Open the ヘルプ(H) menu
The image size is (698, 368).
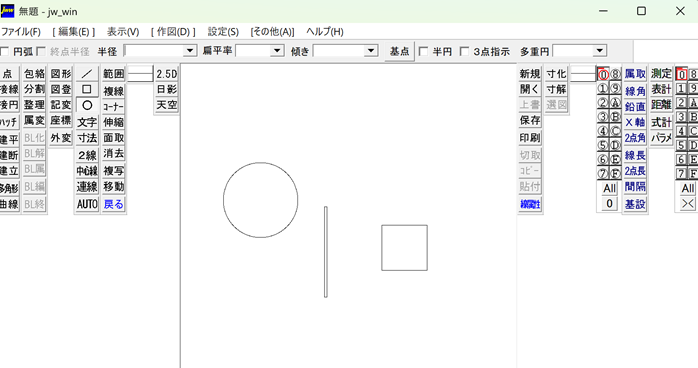[x=325, y=32]
